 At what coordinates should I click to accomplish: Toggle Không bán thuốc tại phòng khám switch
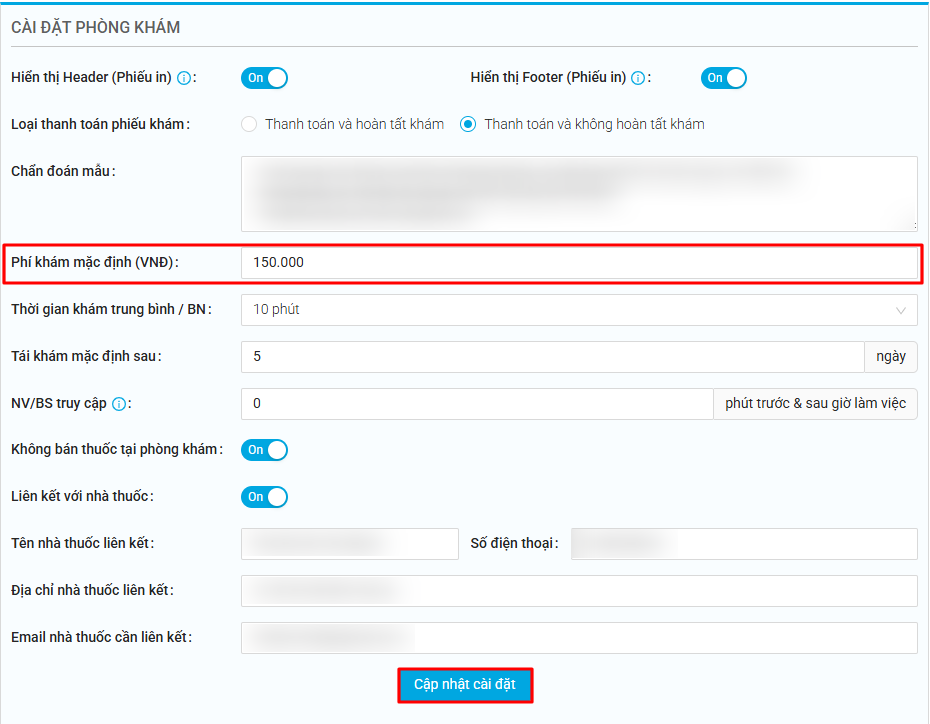pyautogui.click(x=265, y=450)
